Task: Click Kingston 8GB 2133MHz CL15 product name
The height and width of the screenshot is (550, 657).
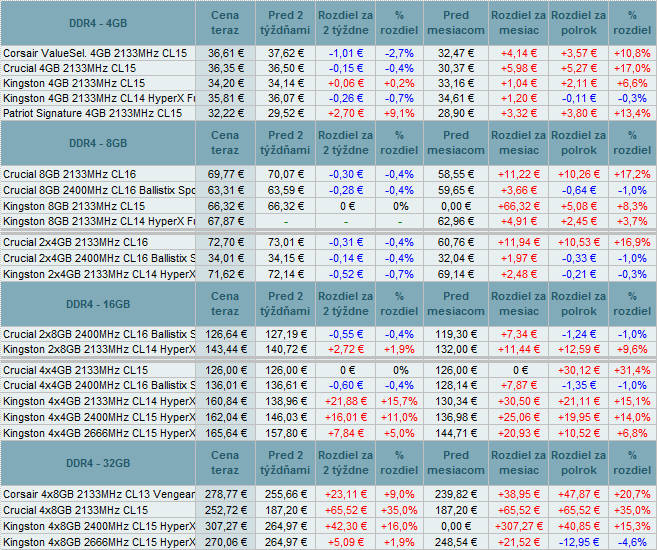Action: coord(74,206)
